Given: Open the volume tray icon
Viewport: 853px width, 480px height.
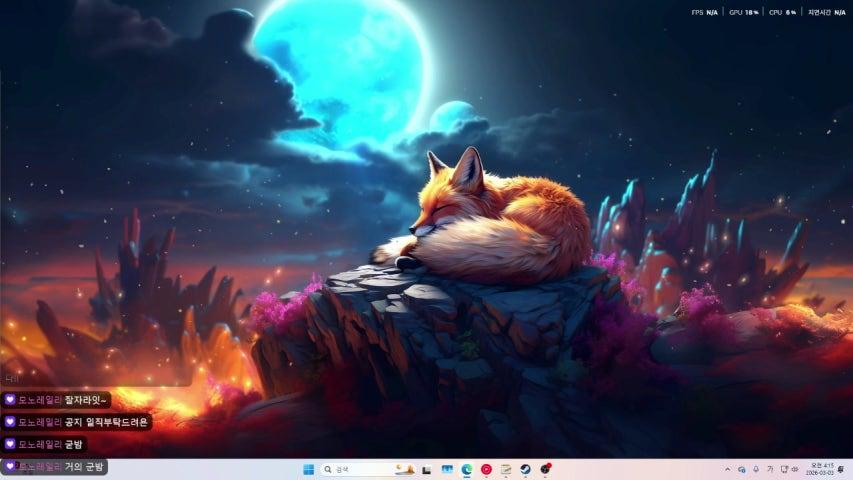Looking at the screenshot, I should 795,469.
